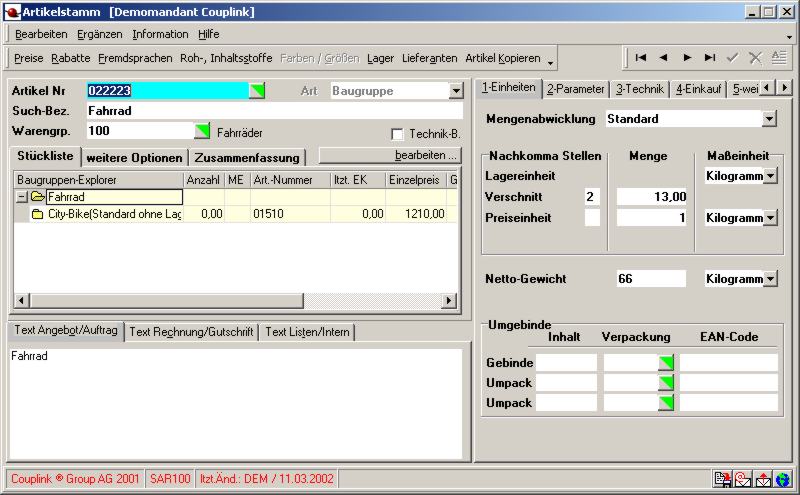Click green lookup button in Gebinde row
This screenshot has width=800, height=495.
[666, 363]
